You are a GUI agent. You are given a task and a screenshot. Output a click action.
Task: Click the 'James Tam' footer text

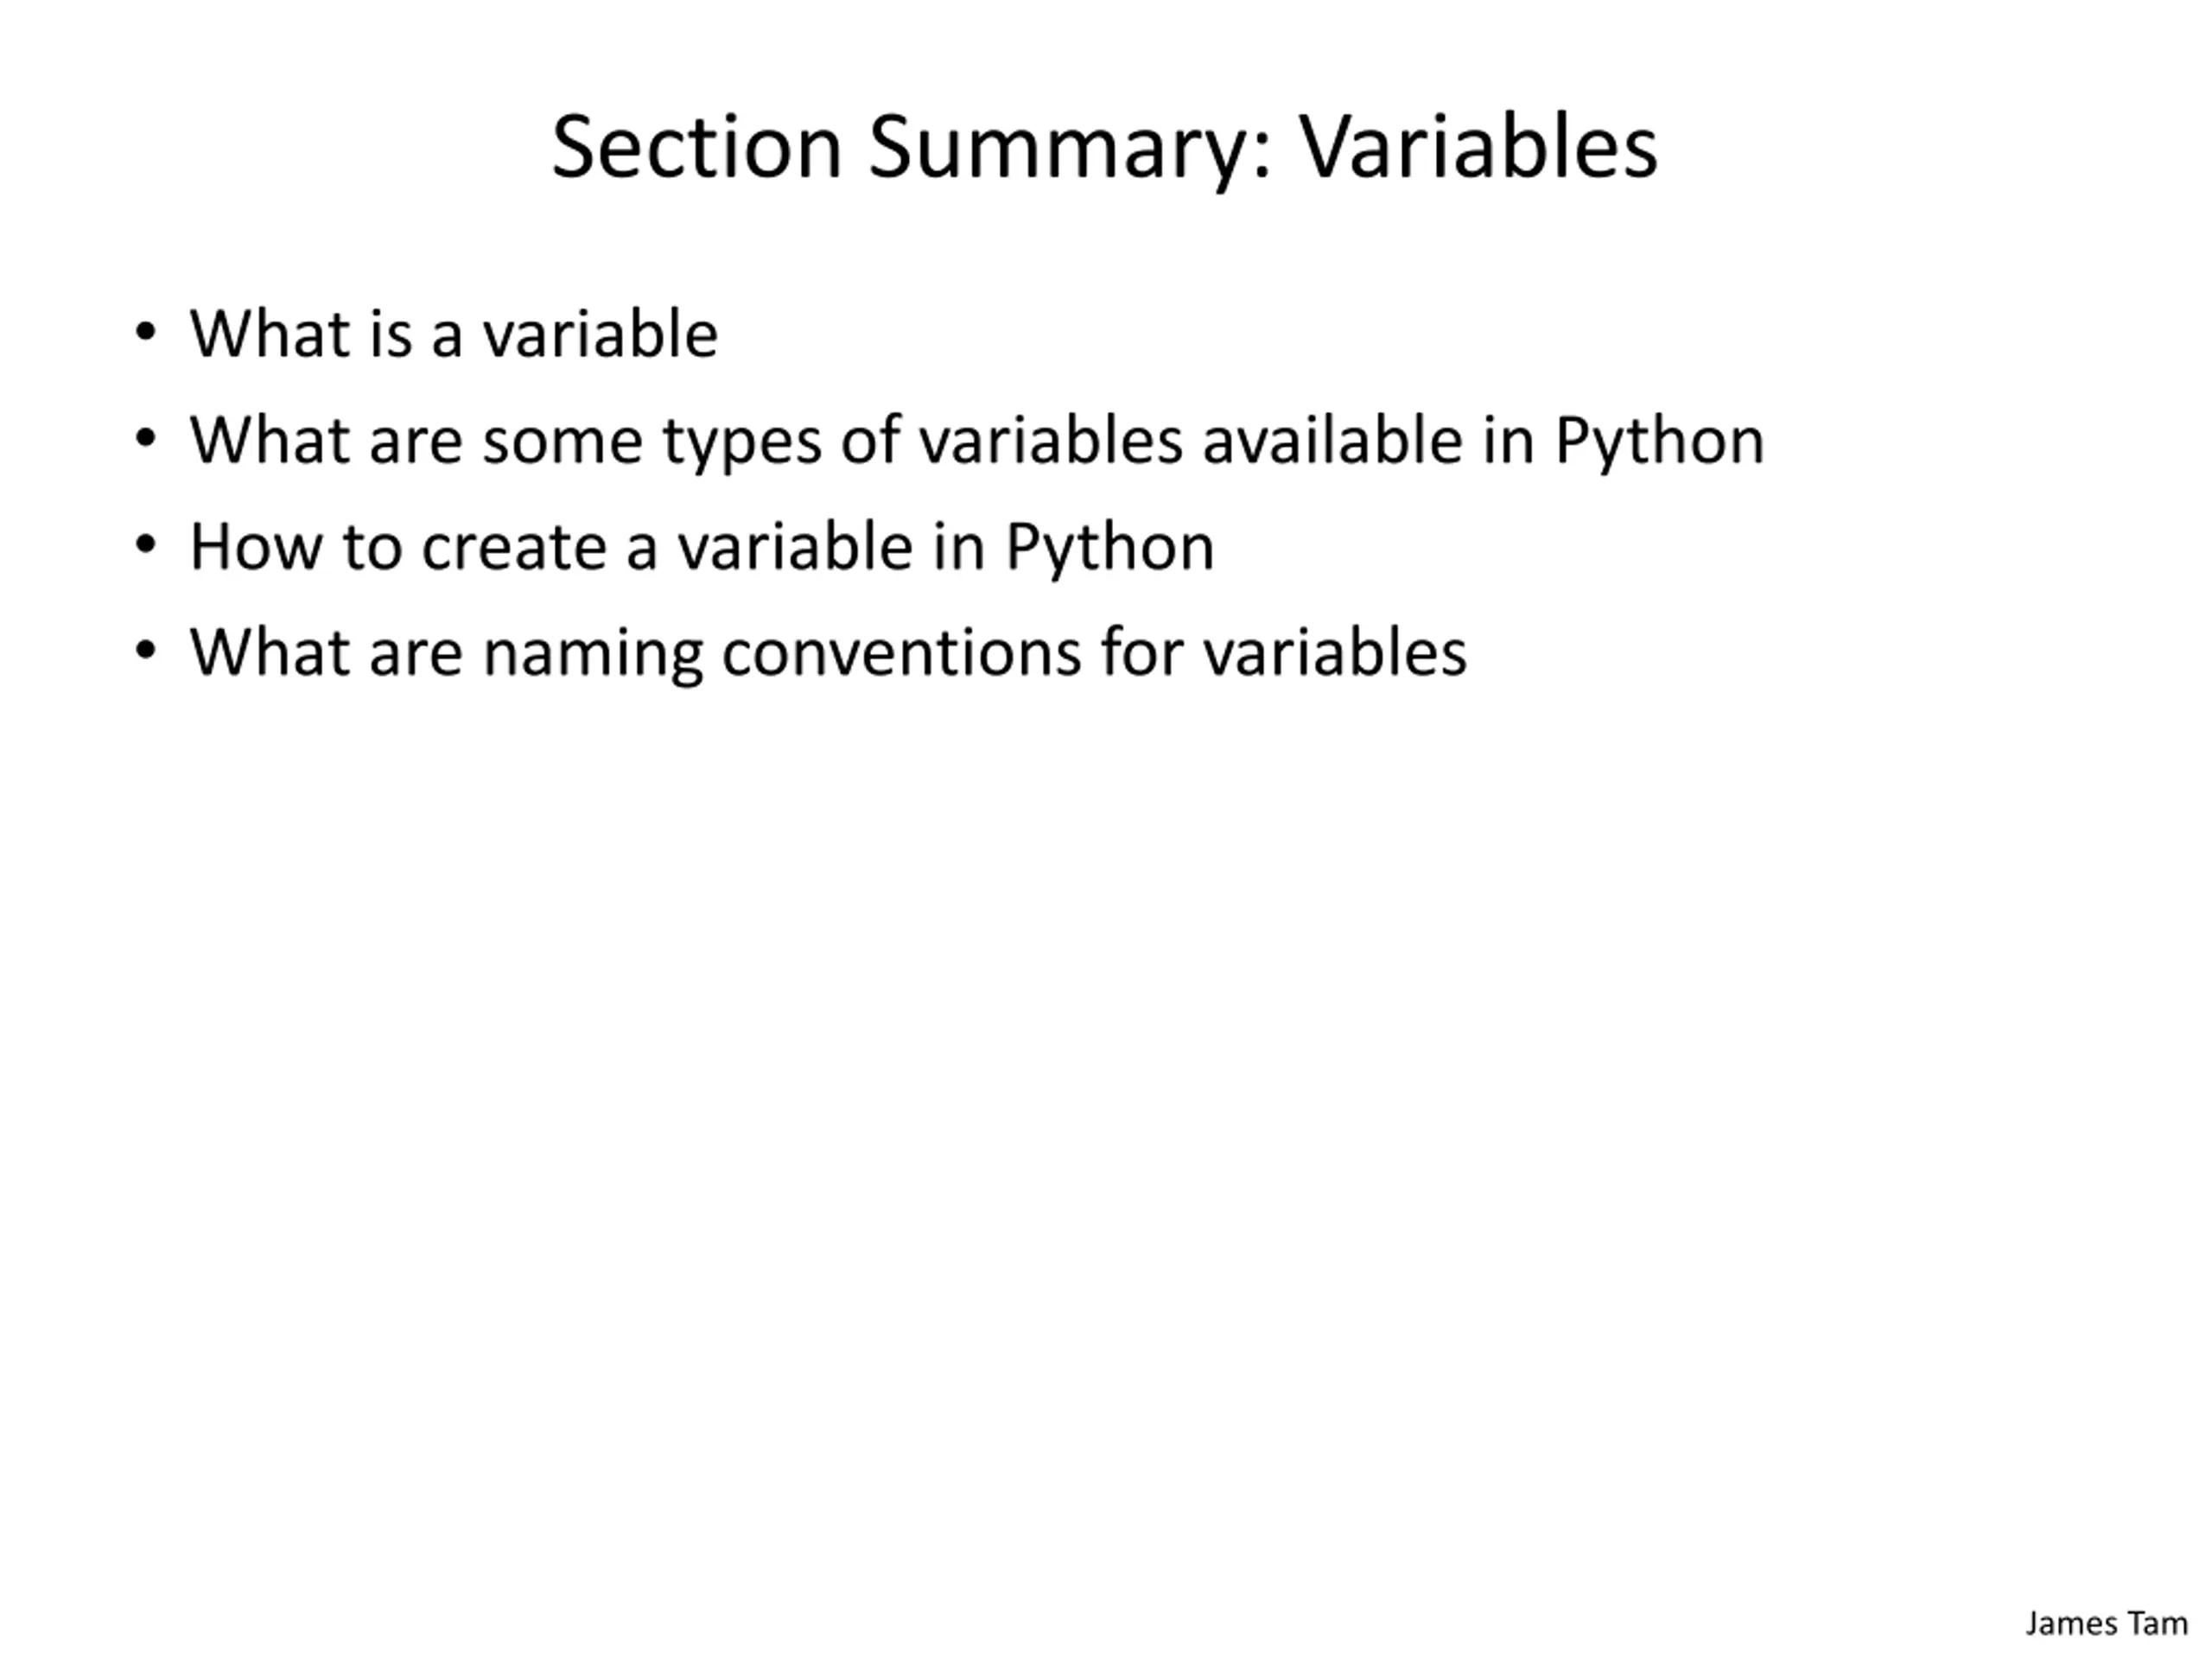coord(2106,1623)
